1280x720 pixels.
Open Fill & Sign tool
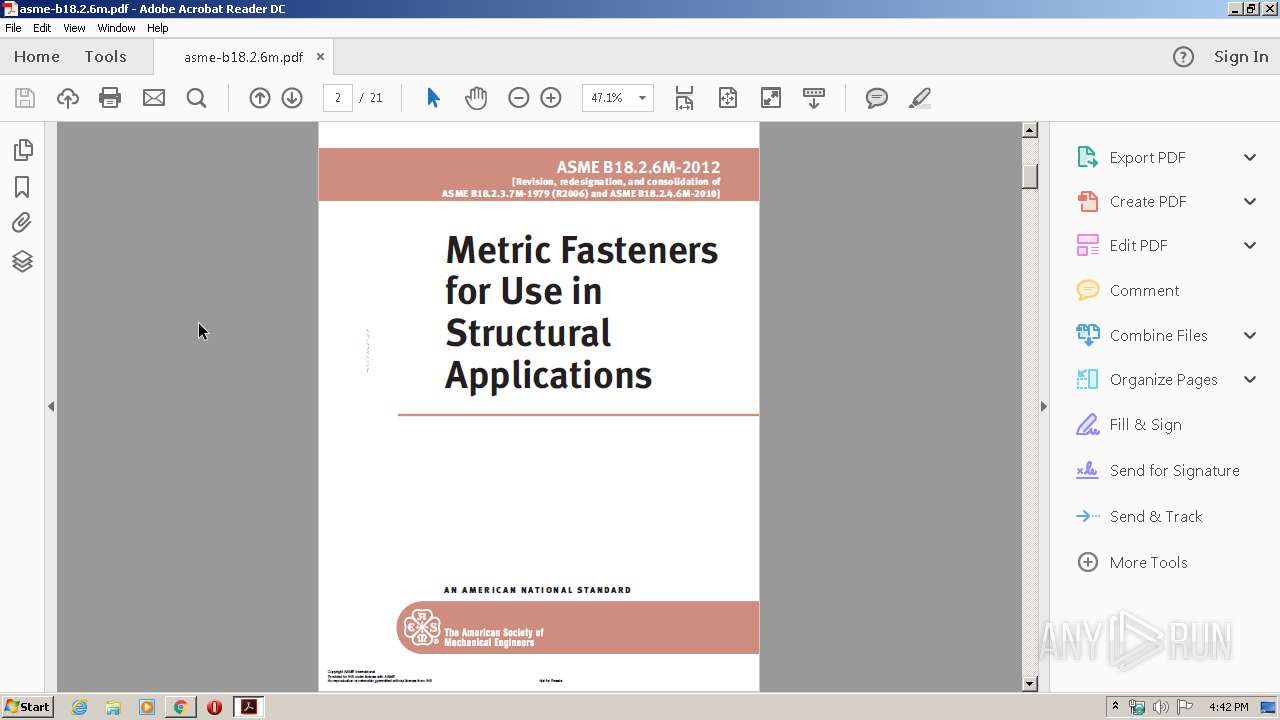pos(1129,424)
